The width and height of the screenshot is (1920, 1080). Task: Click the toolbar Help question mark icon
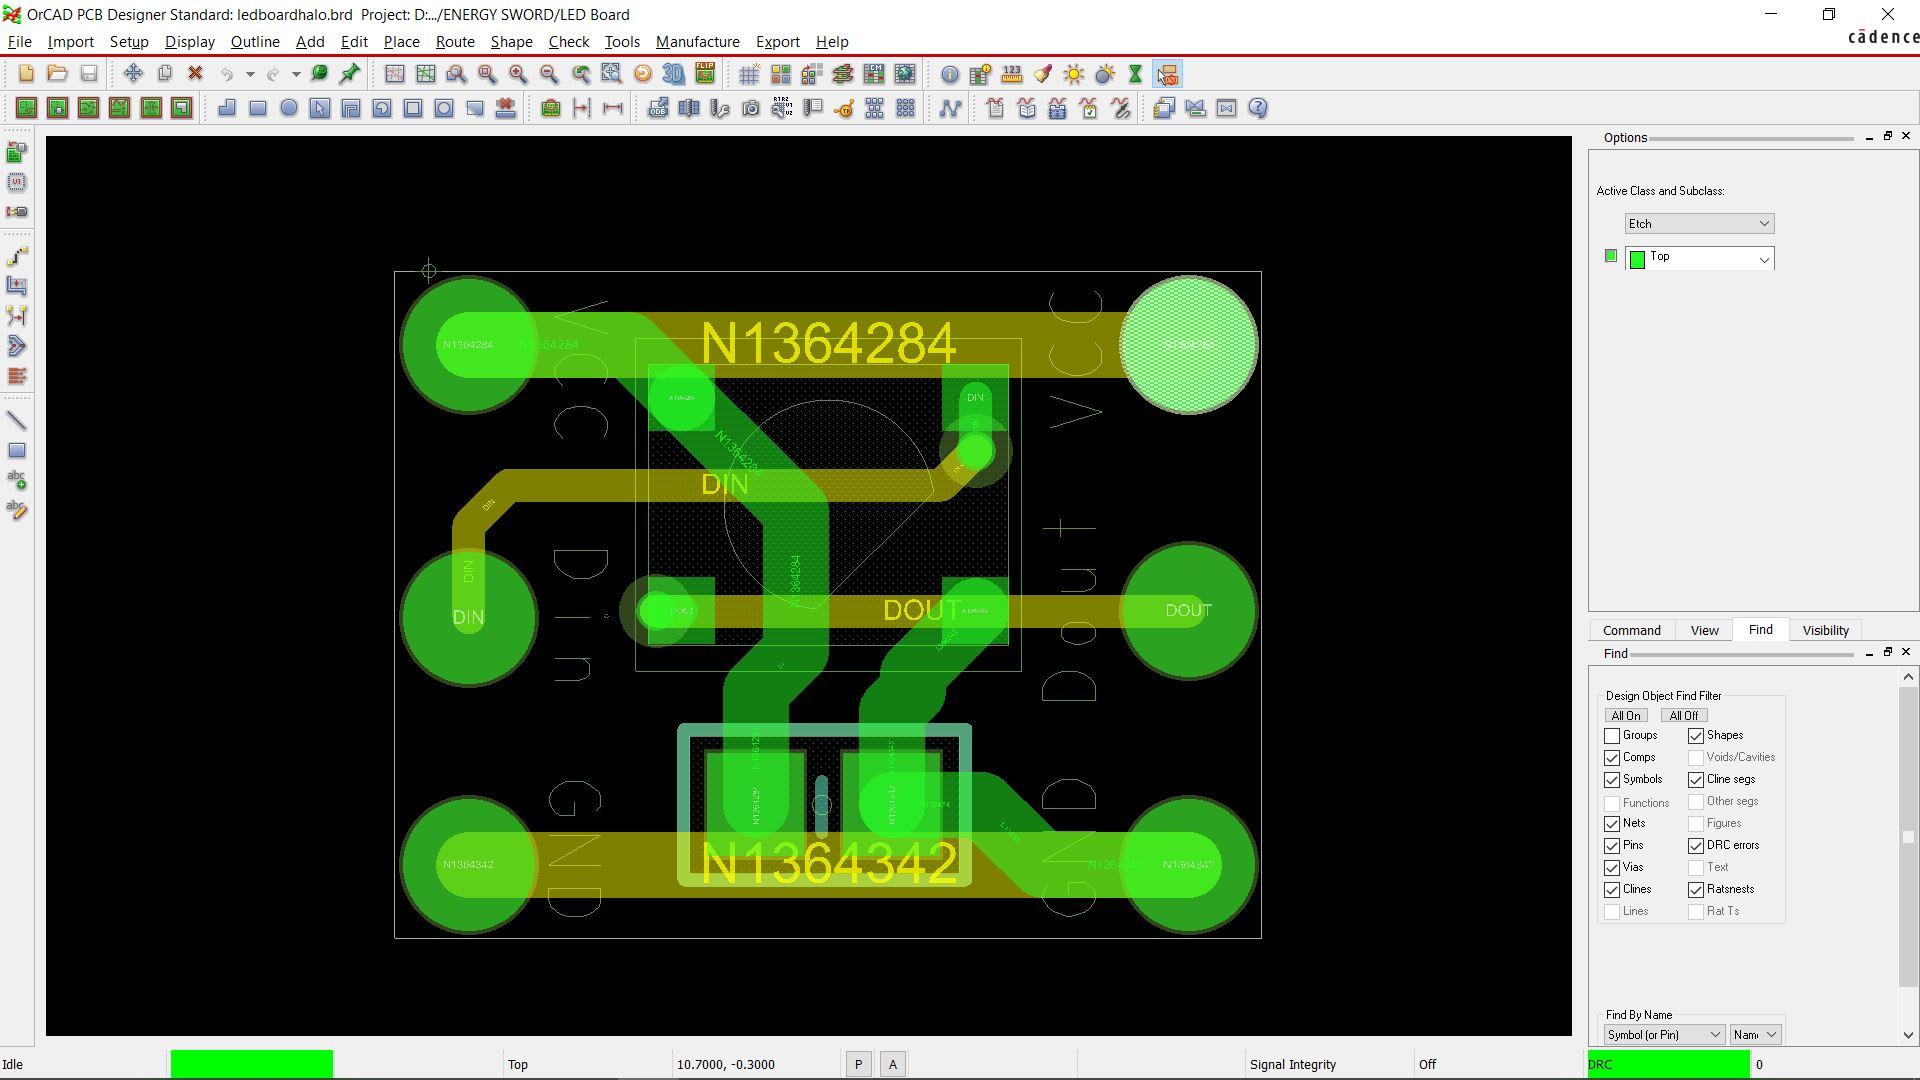pyautogui.click(x=1258, y=108)
